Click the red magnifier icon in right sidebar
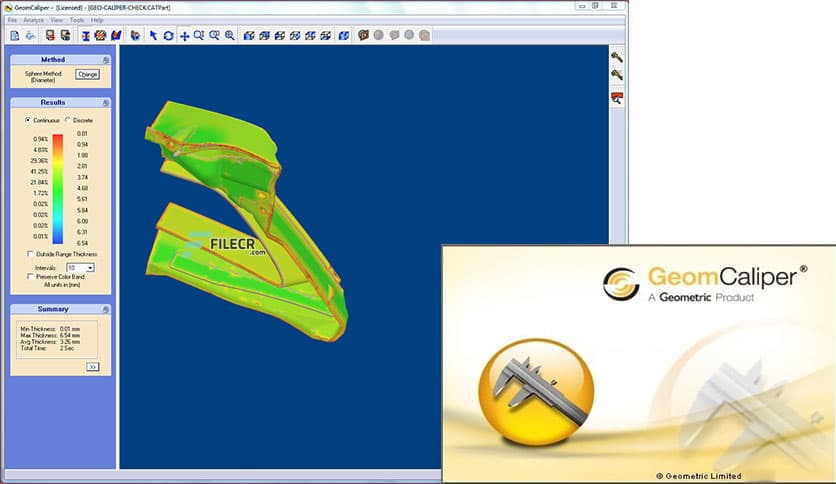Viewport: 836px width, 484px height. click(x=617, y=98)
